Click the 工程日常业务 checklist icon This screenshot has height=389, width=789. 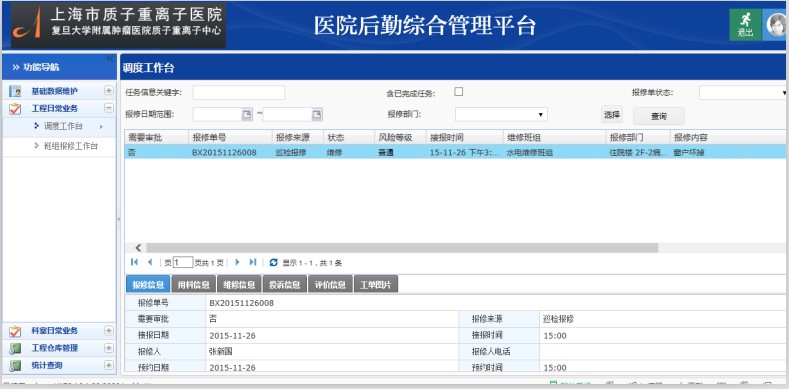click(15, 108)
